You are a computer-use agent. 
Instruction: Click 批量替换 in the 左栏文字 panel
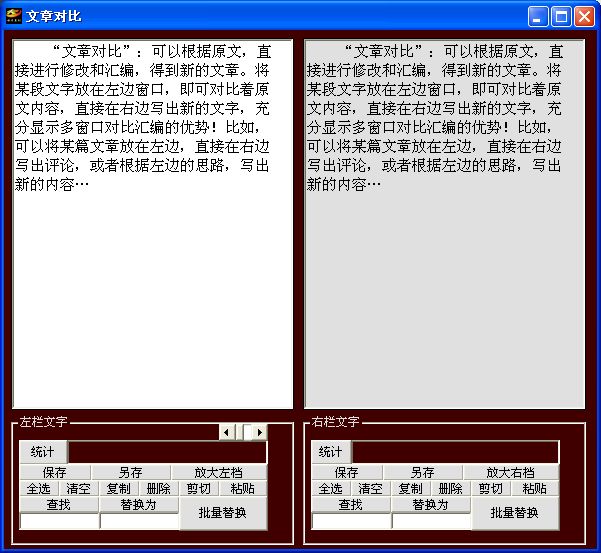click(223, 513)
